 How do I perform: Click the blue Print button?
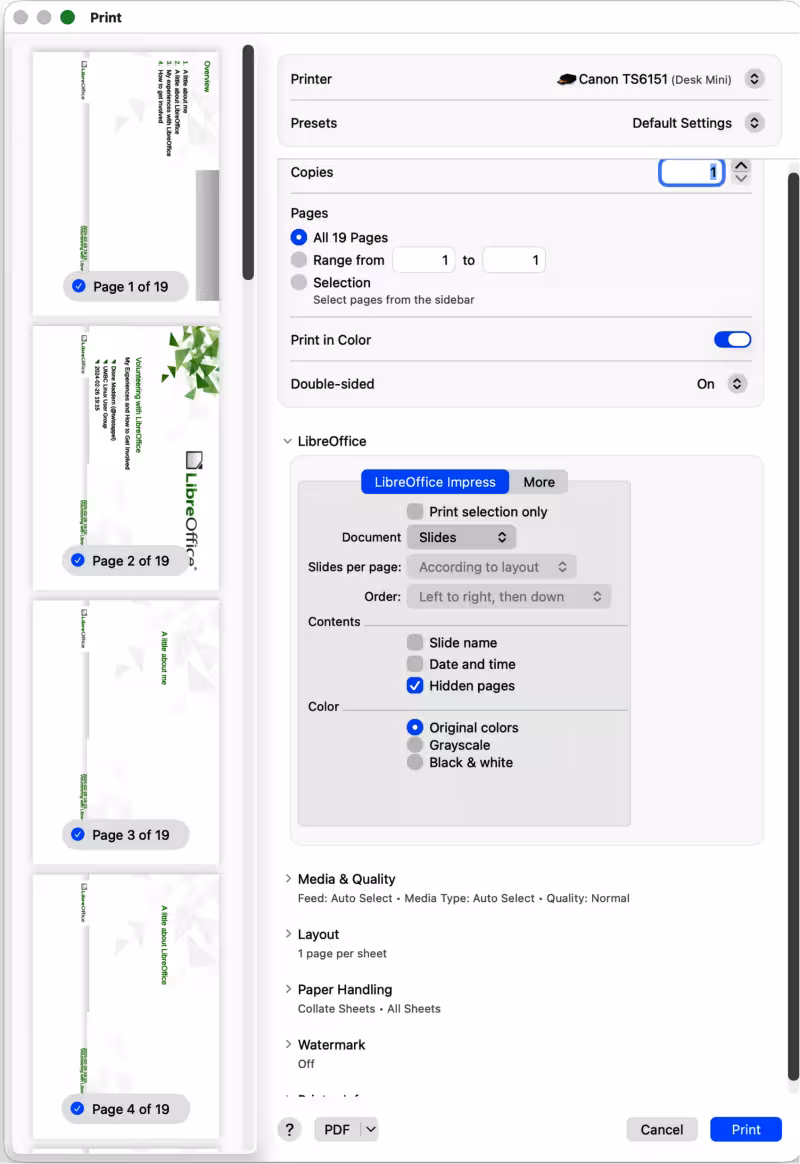pos(746,1129)
